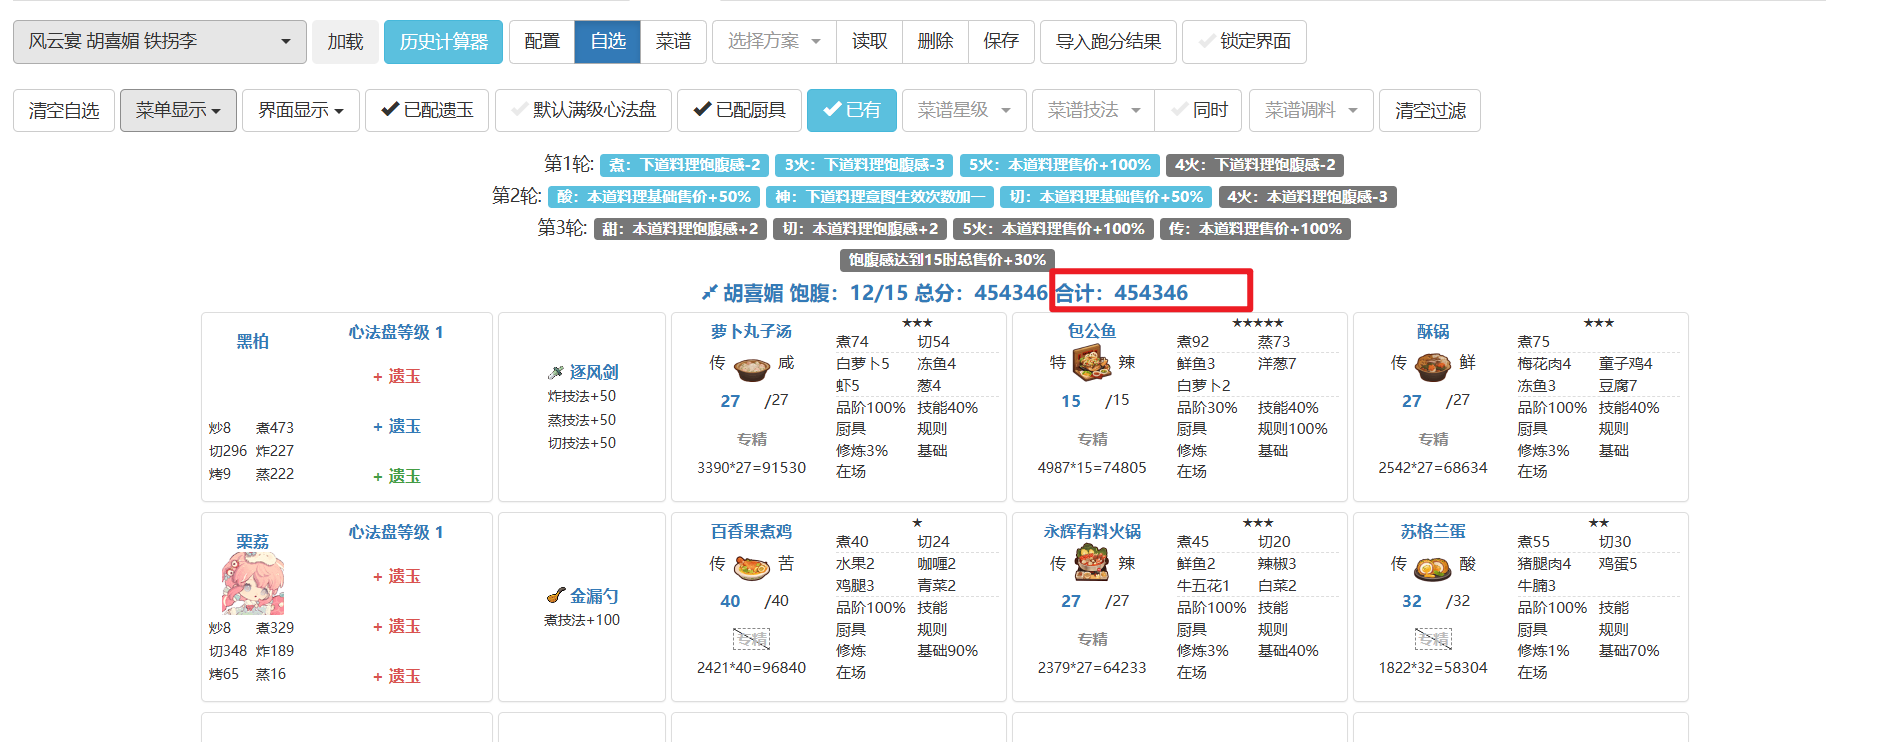
Task: Click the 栗荔 chef name link
Action: (252, 541)
